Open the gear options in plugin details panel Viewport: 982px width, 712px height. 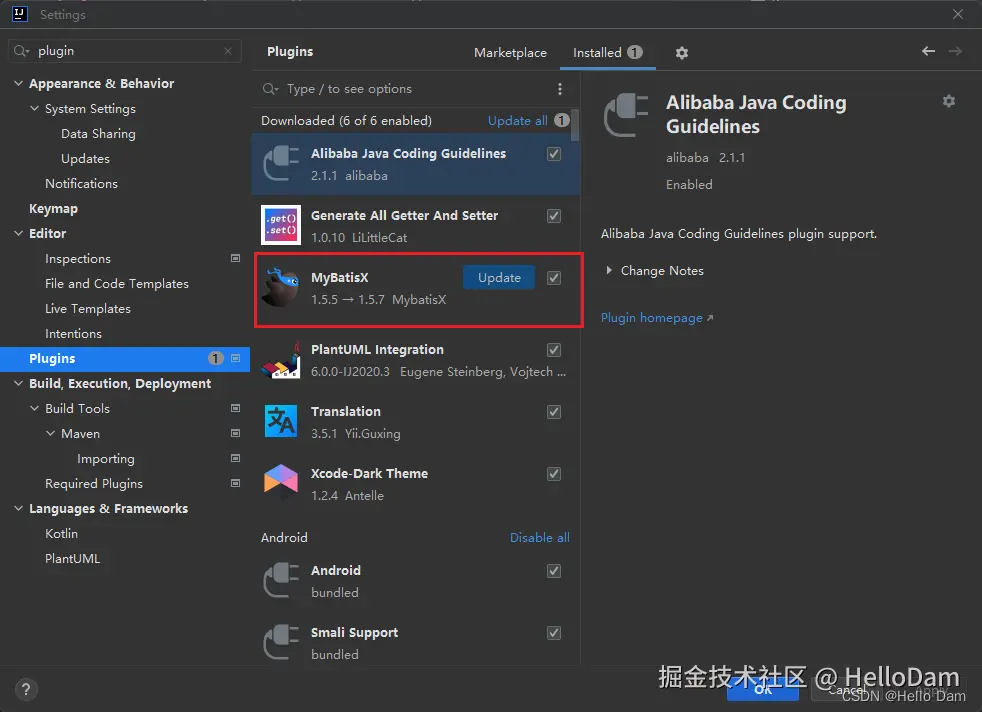pos(949,101)
